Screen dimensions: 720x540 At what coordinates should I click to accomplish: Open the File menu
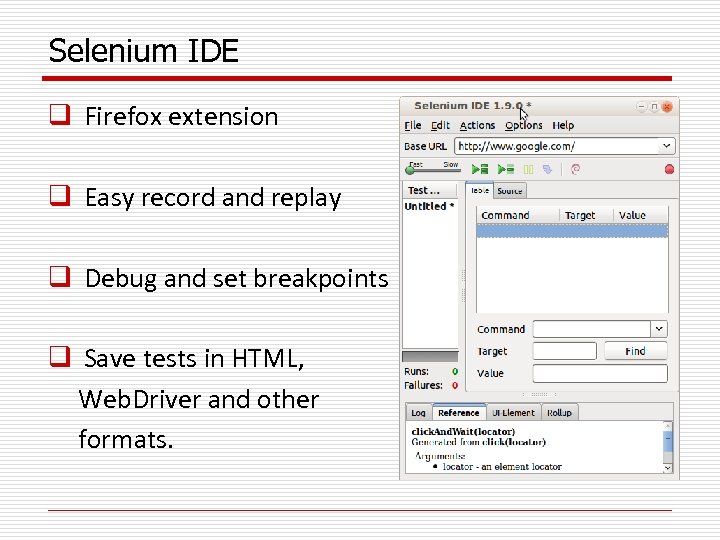pyautogui.click(x=412, y=125)
